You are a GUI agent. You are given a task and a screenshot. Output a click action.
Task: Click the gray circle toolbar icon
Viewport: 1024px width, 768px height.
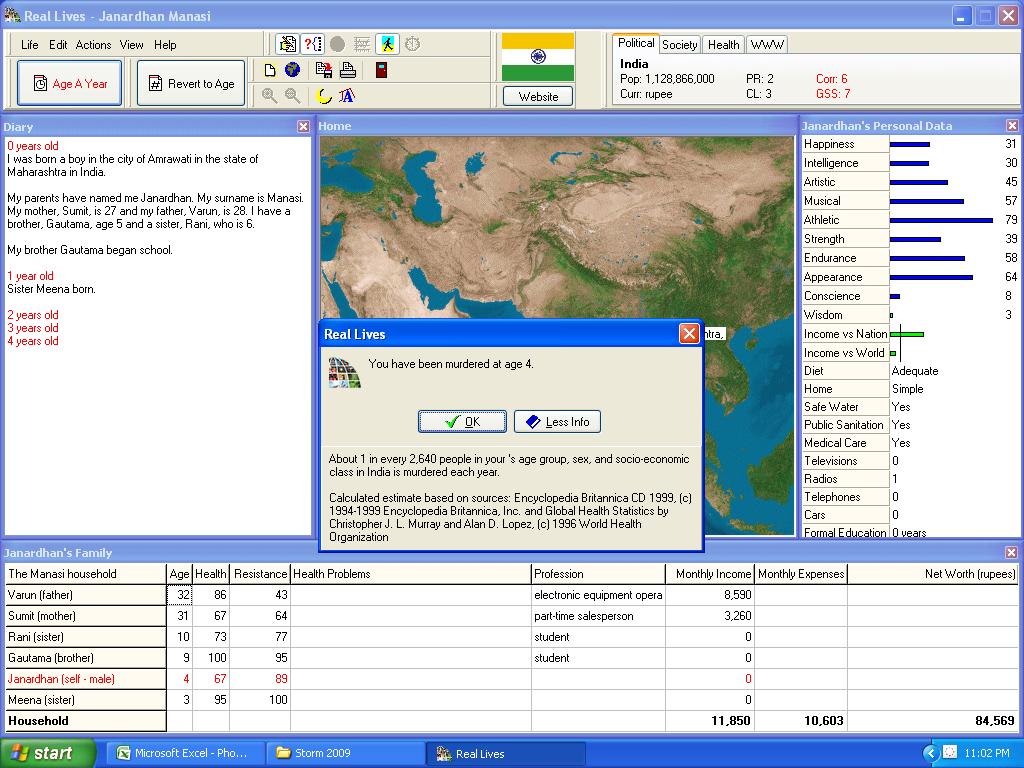pyautogui.click(x=338, y=44)
